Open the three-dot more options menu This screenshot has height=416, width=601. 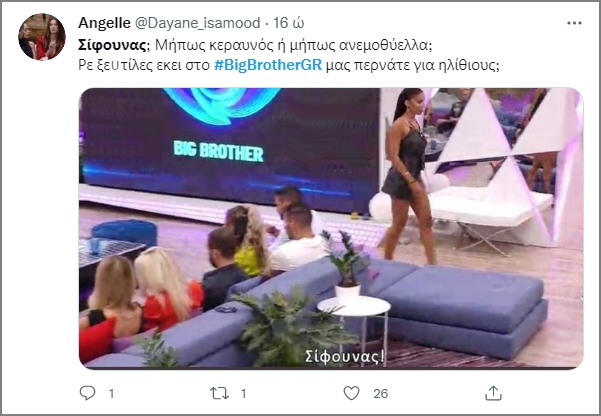(x=574, y=23)
